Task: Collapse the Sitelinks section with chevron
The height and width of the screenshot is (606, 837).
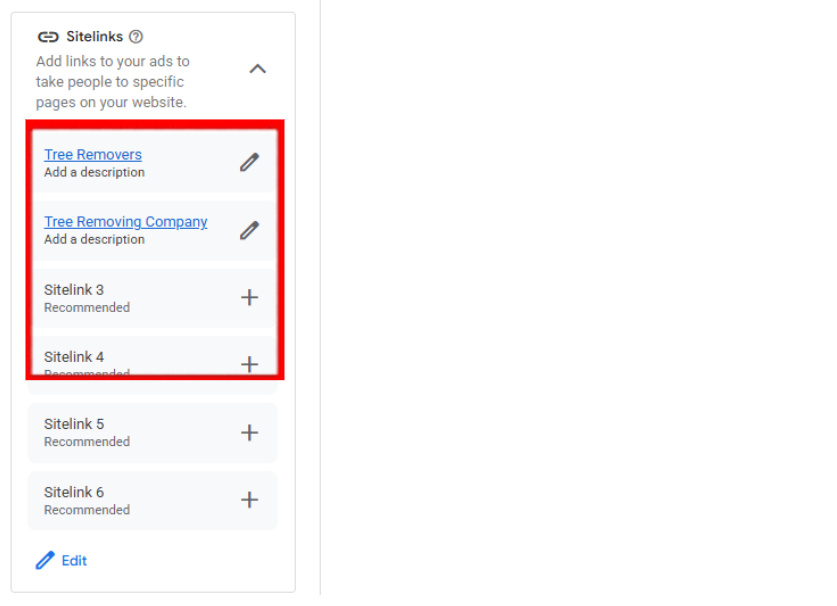Action: click(x=257, y=69)
